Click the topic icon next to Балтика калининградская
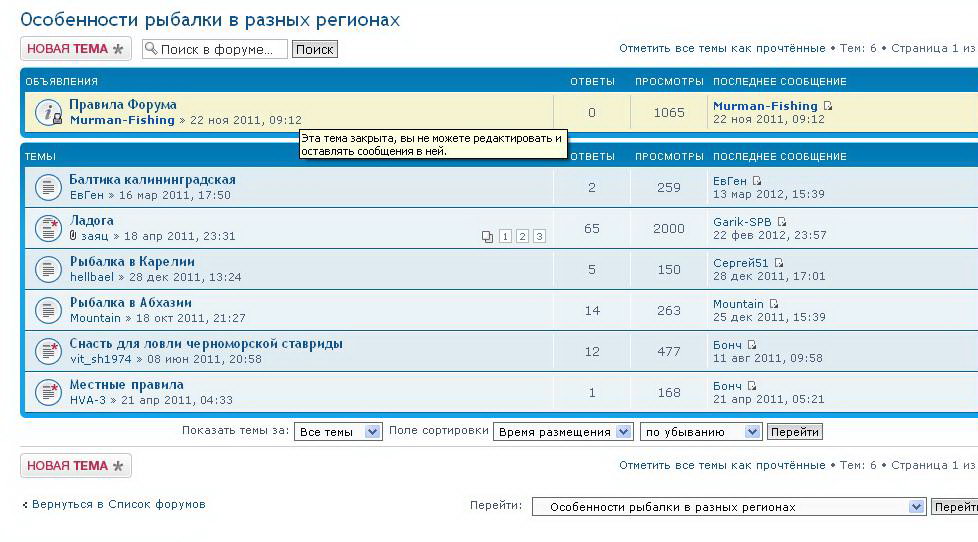Screen dimensions: 978x542 49,187
